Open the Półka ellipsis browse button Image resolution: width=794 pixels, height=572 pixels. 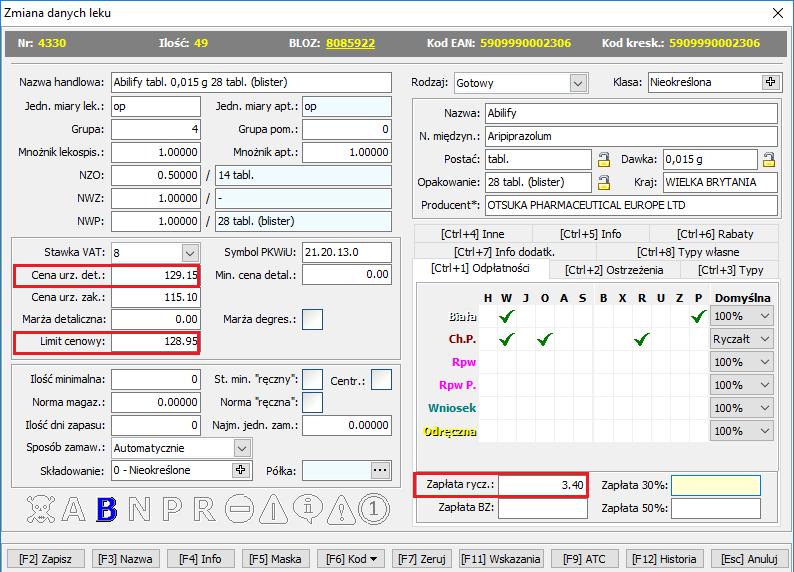click(x=380, y=470)
